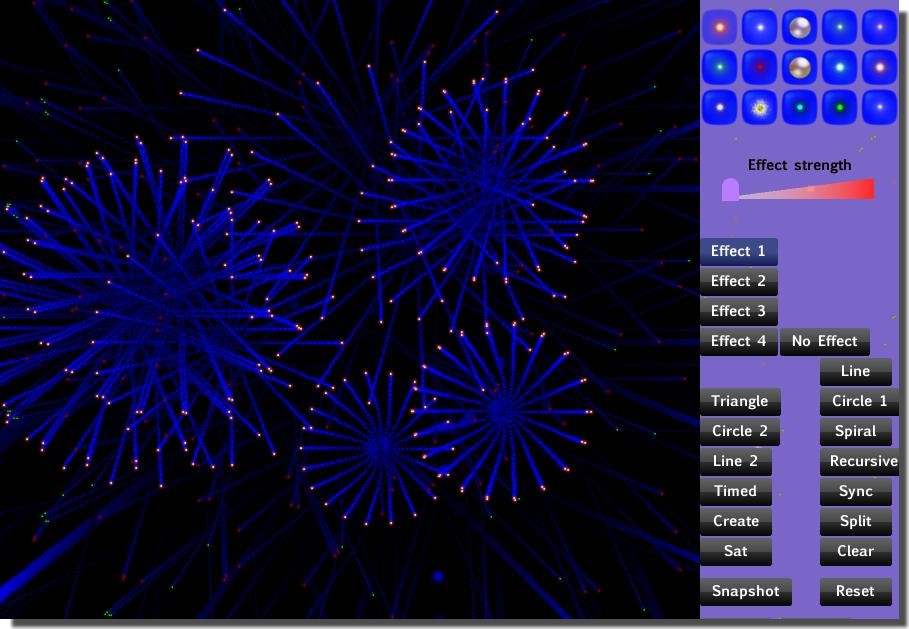Click the Split button
The width and height of the screenshot is (909, 629).
coord(856,521)
